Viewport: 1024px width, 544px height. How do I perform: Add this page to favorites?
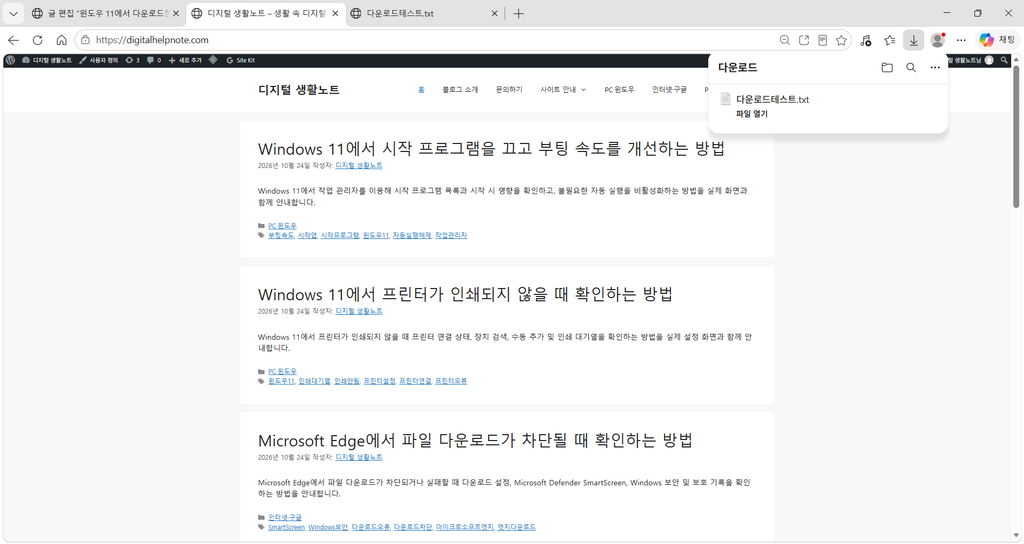point(842,40)
